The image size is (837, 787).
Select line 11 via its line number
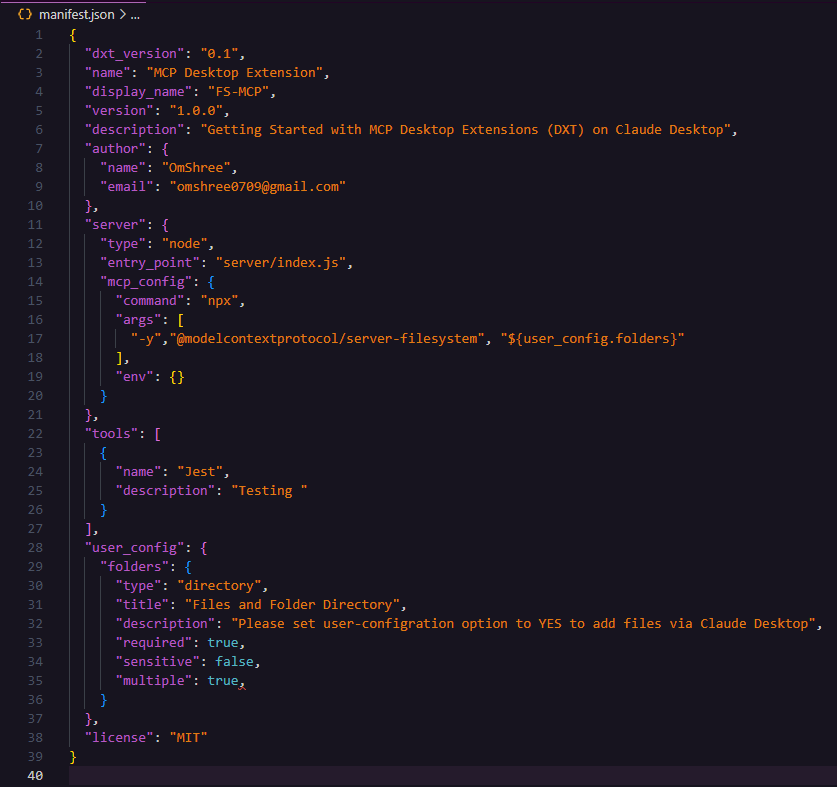[38, 225]
